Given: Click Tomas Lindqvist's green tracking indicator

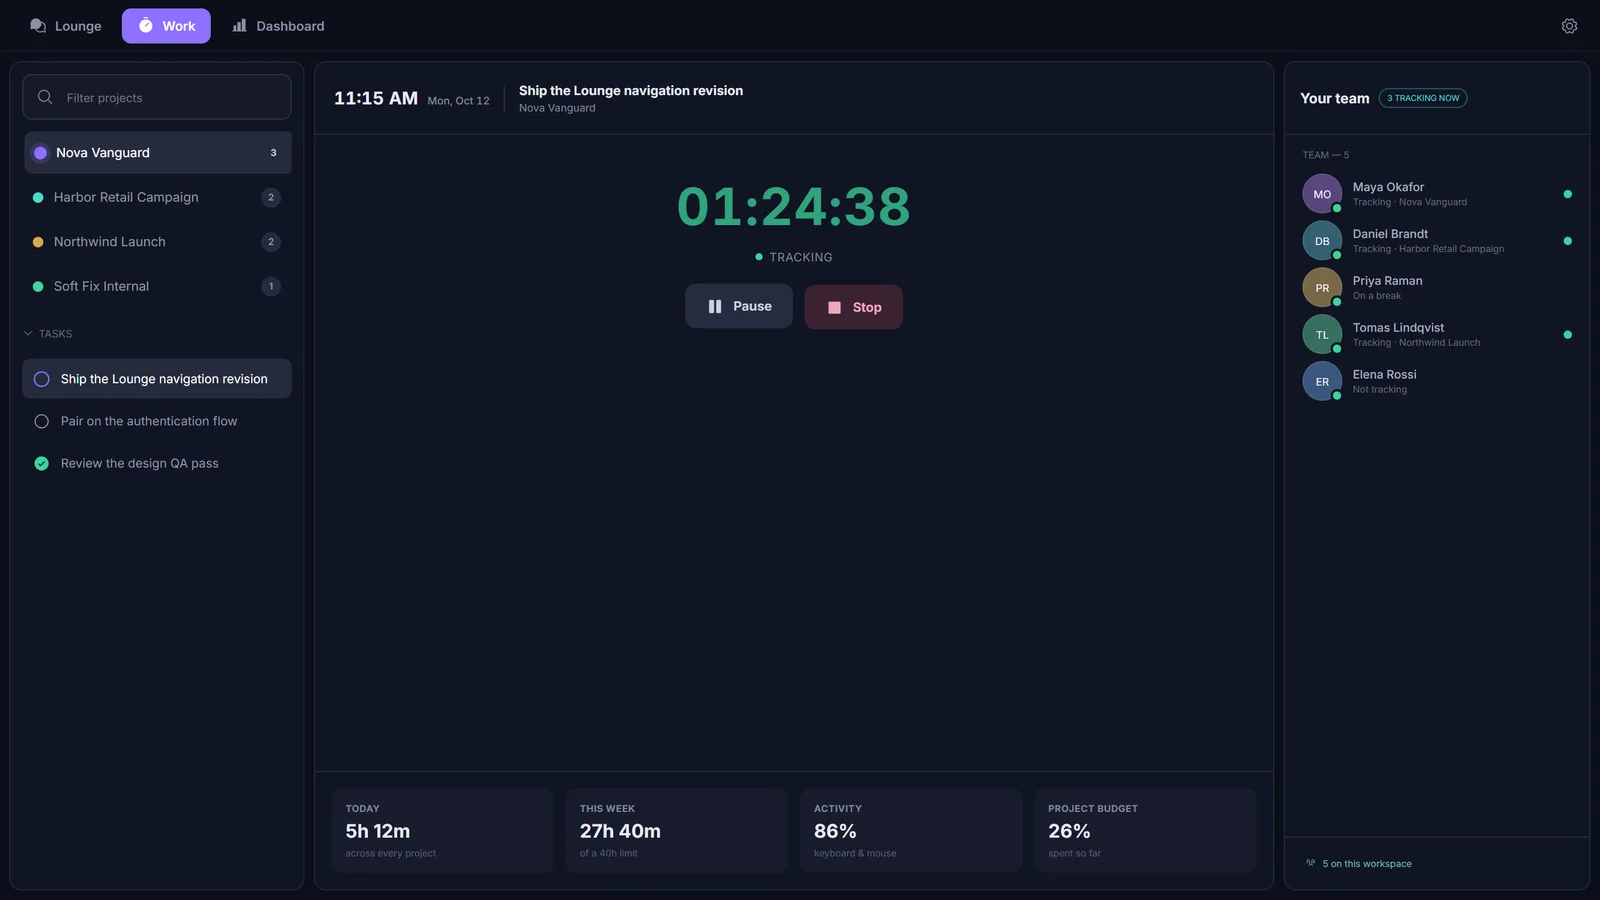Looking at the screenshot, I should 1567,335.
